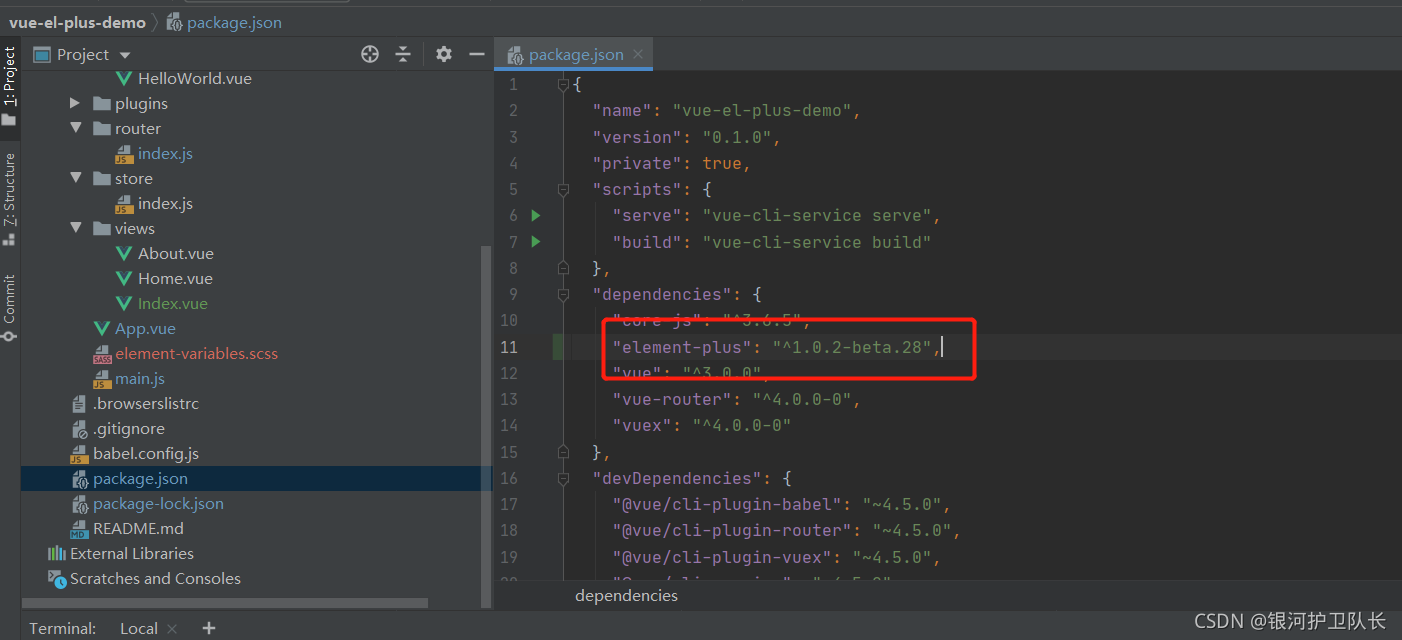Image resolution: width=1402 pixels, height=640 pixels.
Task: Expand the plugins folder
Action: coord(75,103)
